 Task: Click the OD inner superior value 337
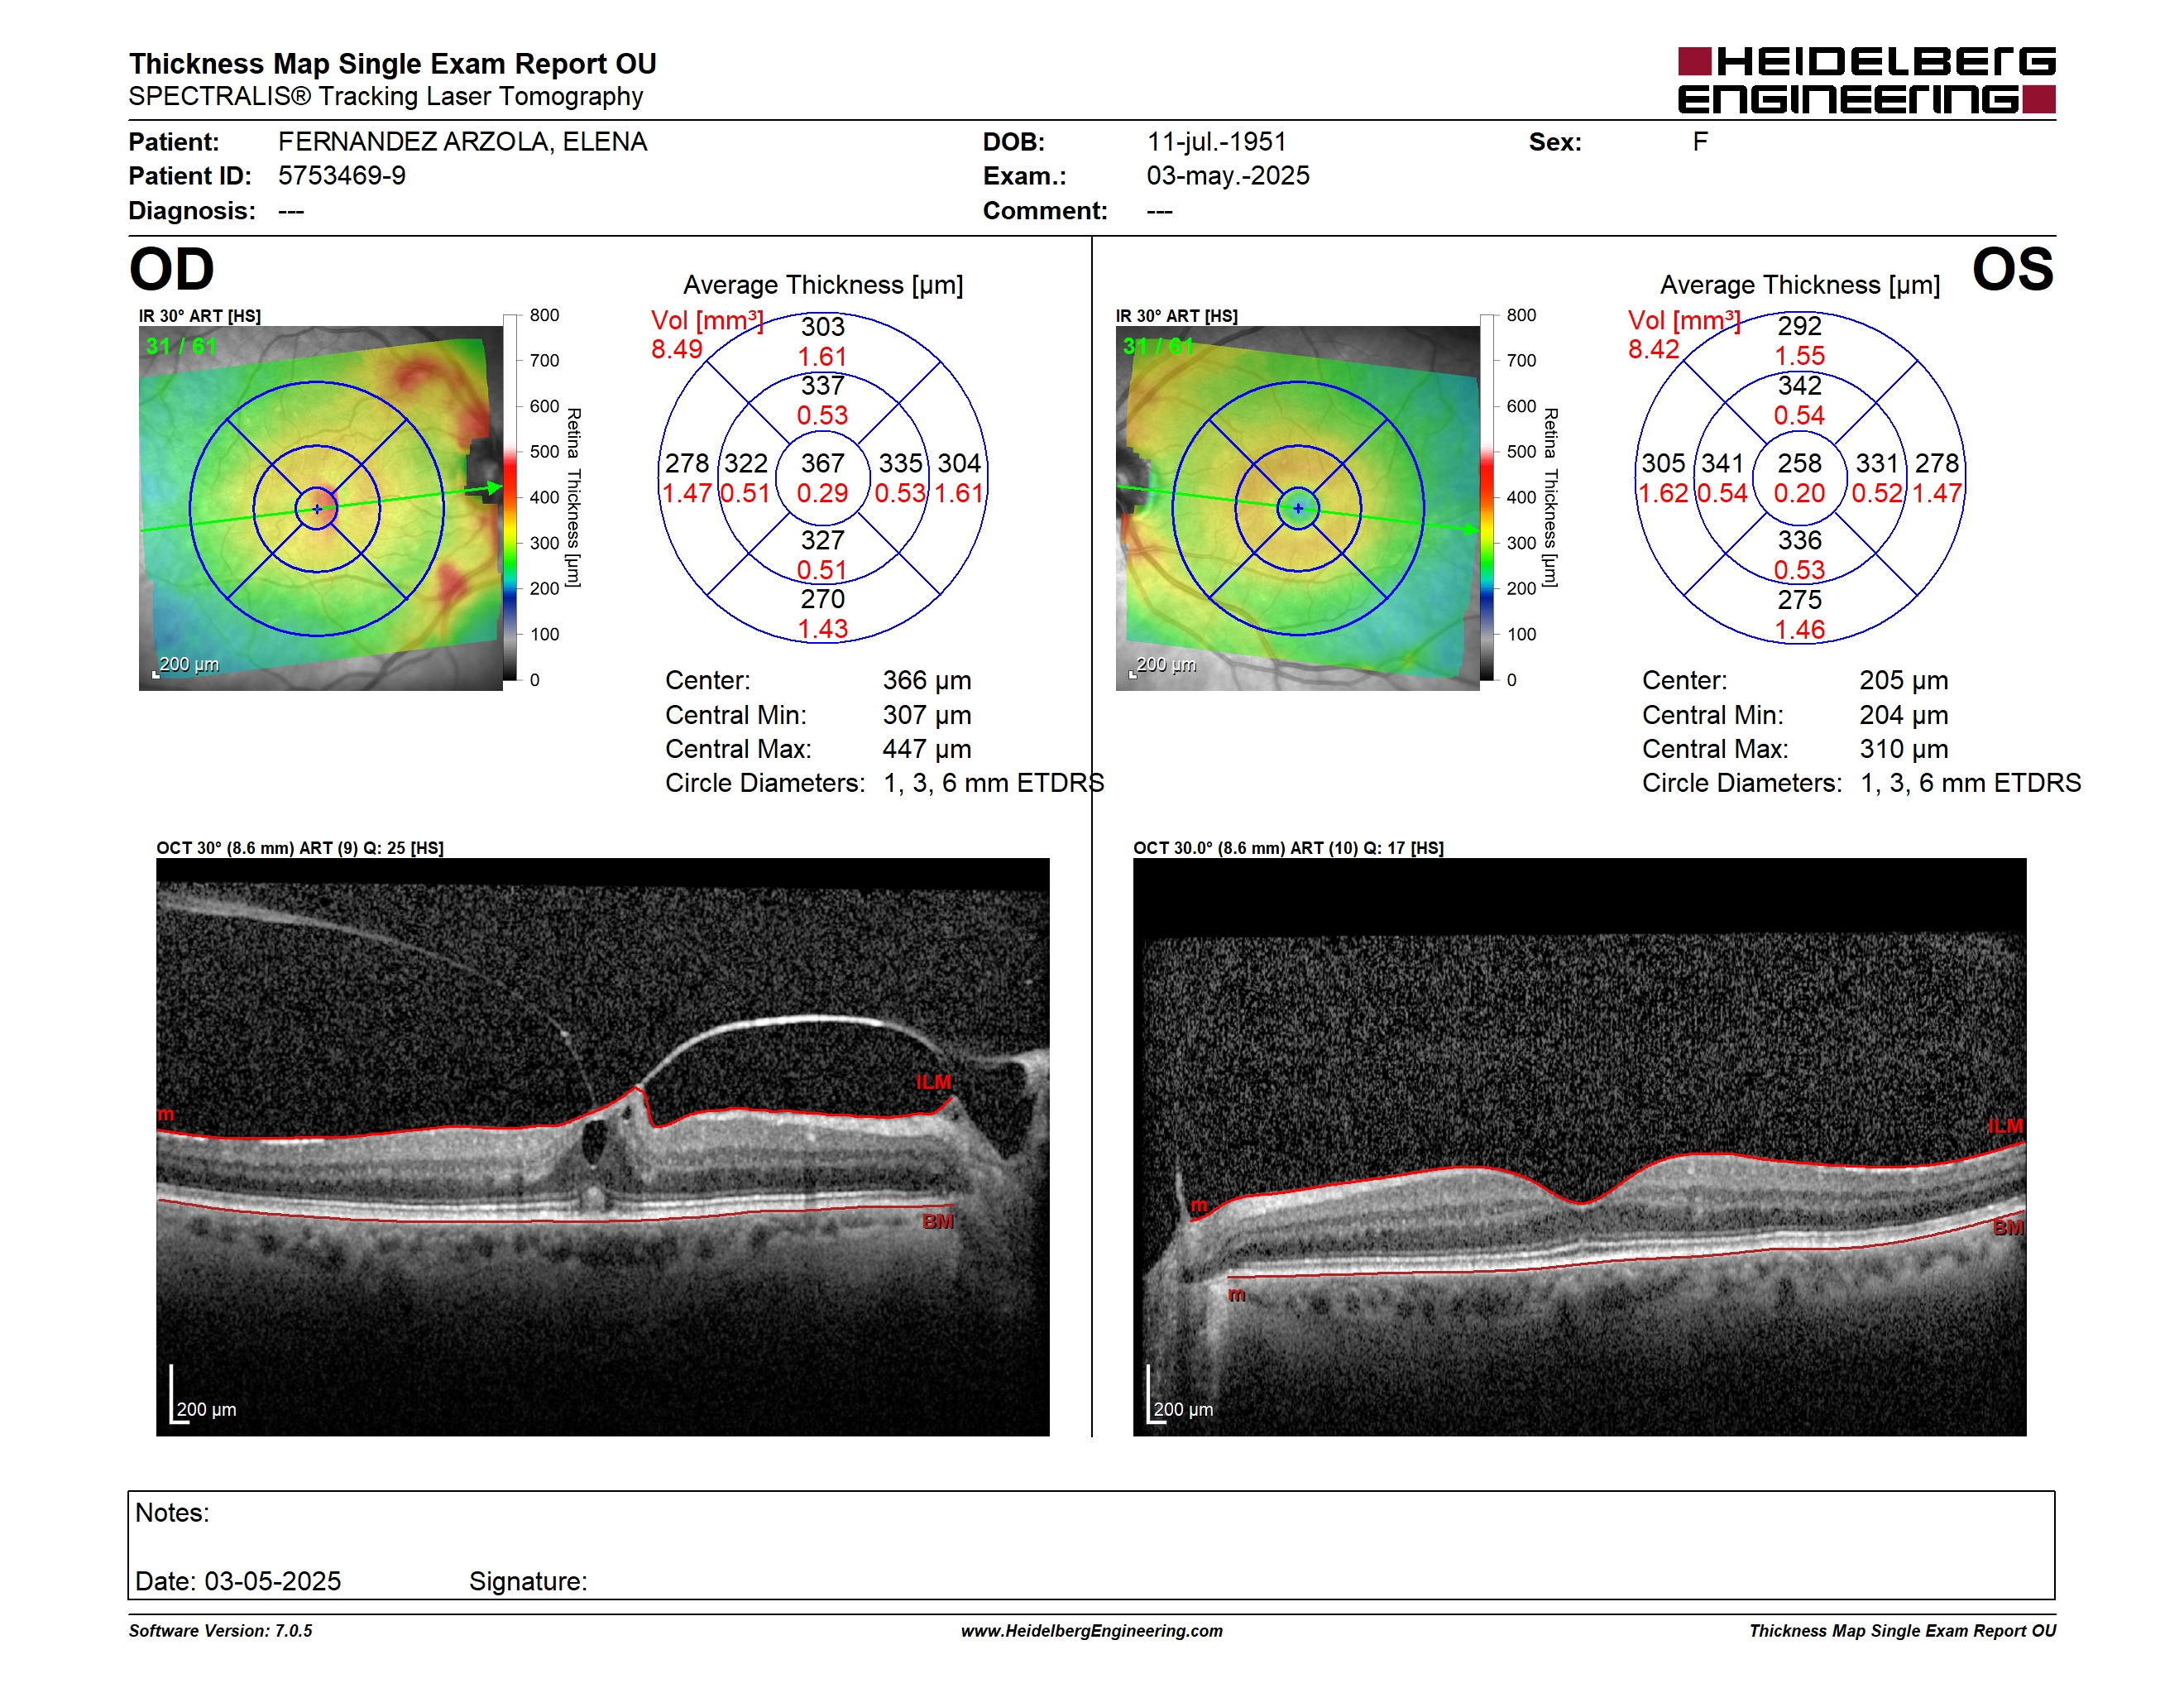pos(823,385)
